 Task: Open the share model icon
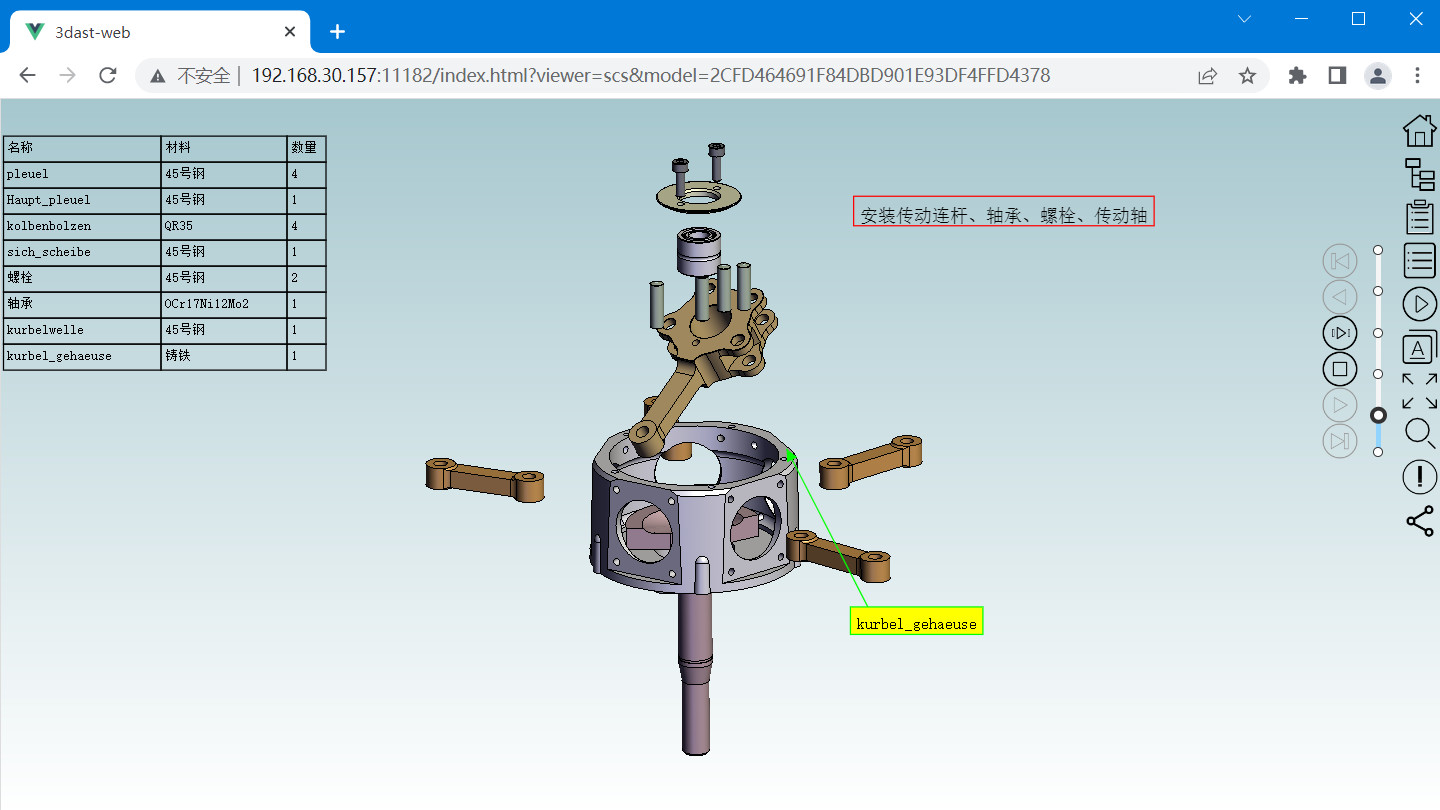[x=1419, y=520]
